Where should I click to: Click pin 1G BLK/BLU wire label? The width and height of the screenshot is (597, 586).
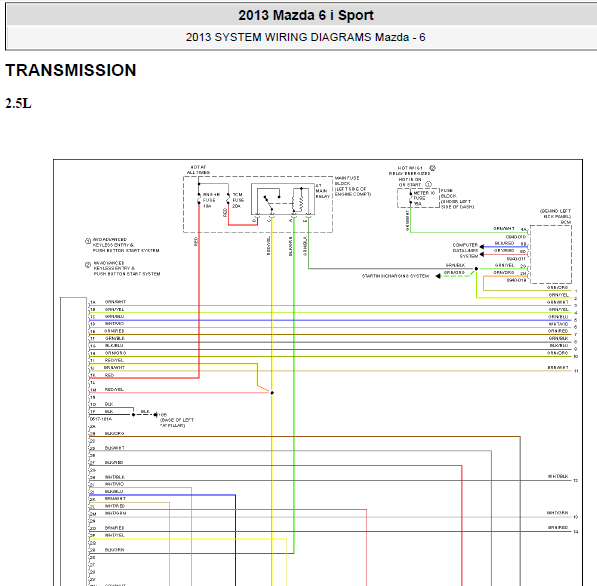click(114, 345)
